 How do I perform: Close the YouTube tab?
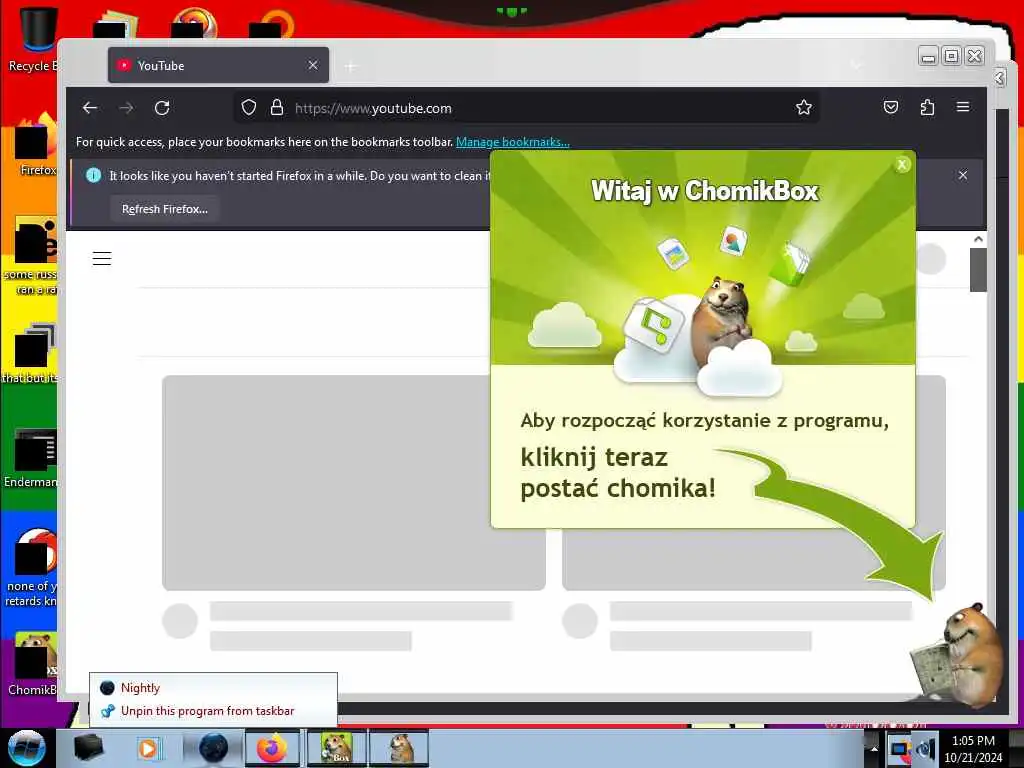(x=313, y=65)
